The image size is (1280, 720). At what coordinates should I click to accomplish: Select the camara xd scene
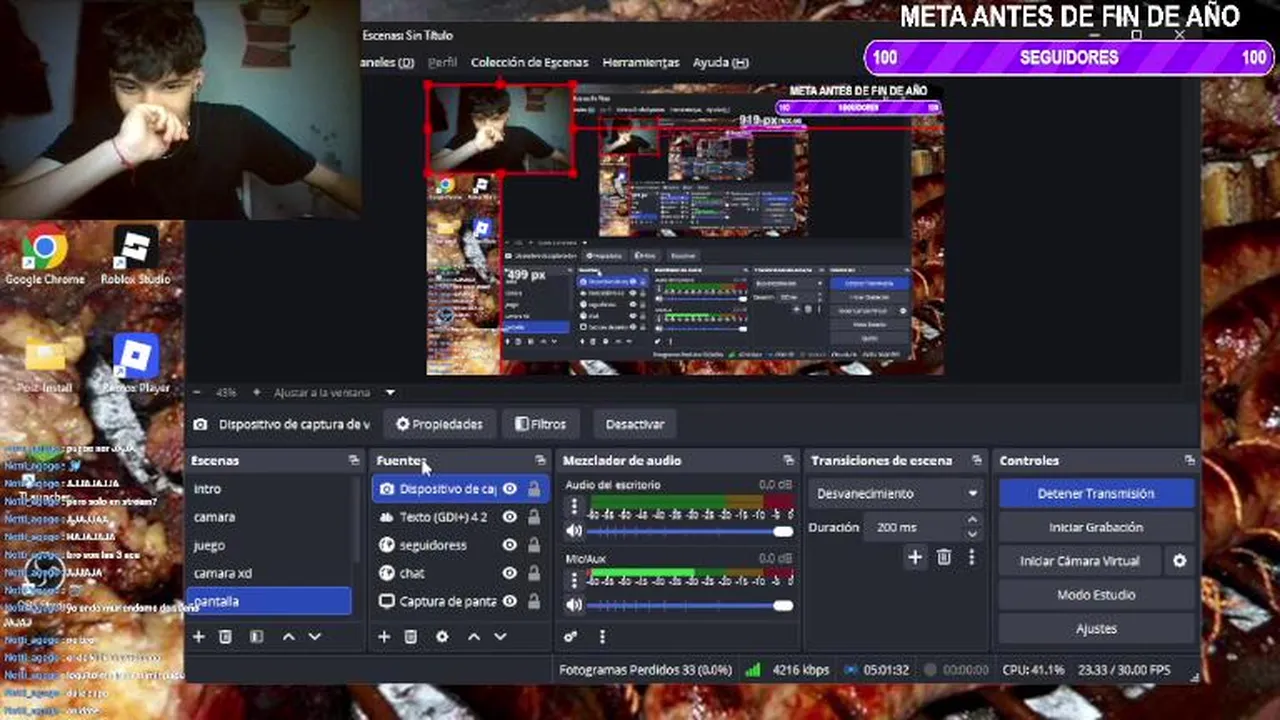270,573
